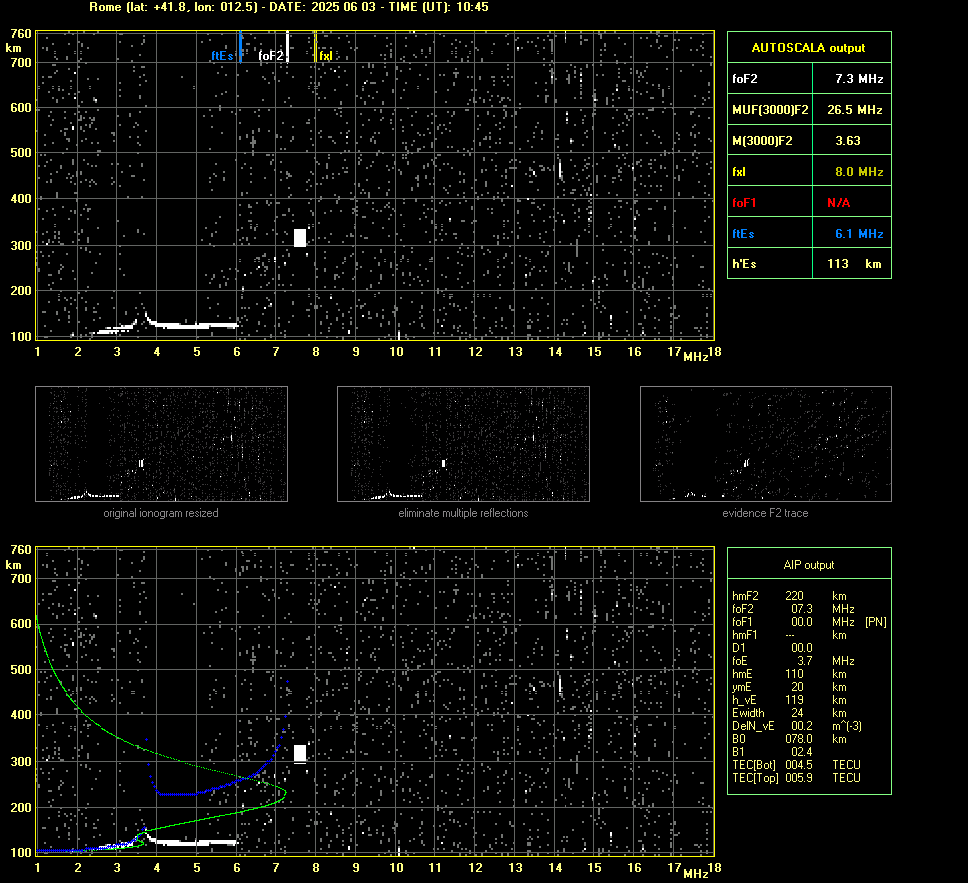Click the 'MHz' axis label under top ionogram
The width and height of the screenshot is (968, 883).
(696, 357)
